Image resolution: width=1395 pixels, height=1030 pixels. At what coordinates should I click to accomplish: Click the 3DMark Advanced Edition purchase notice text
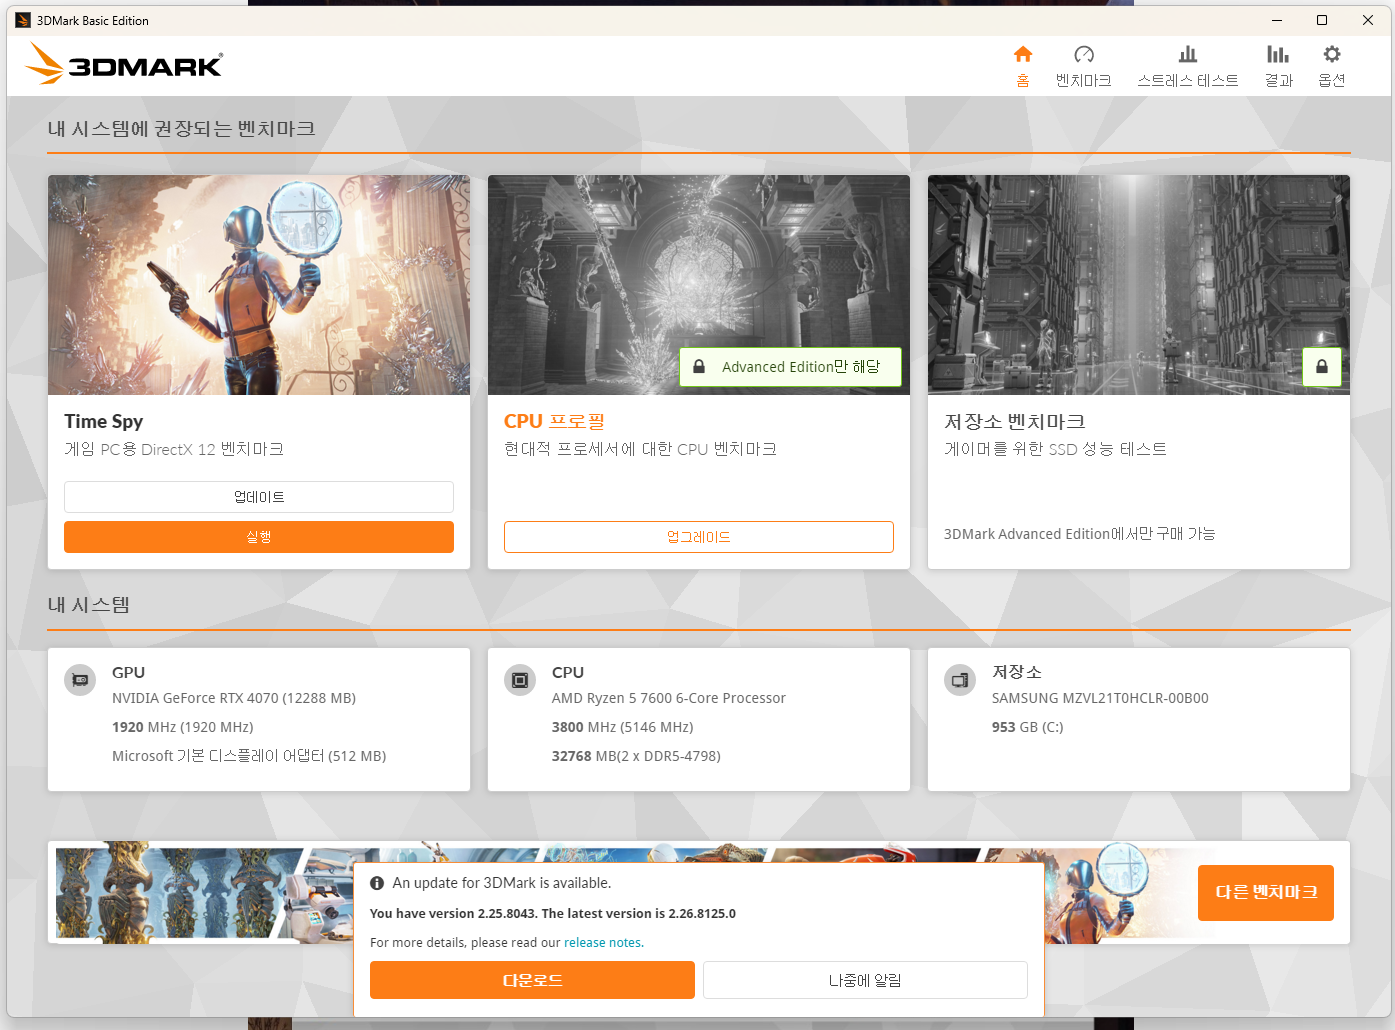pyautogui.click(x=1080, y=534)
